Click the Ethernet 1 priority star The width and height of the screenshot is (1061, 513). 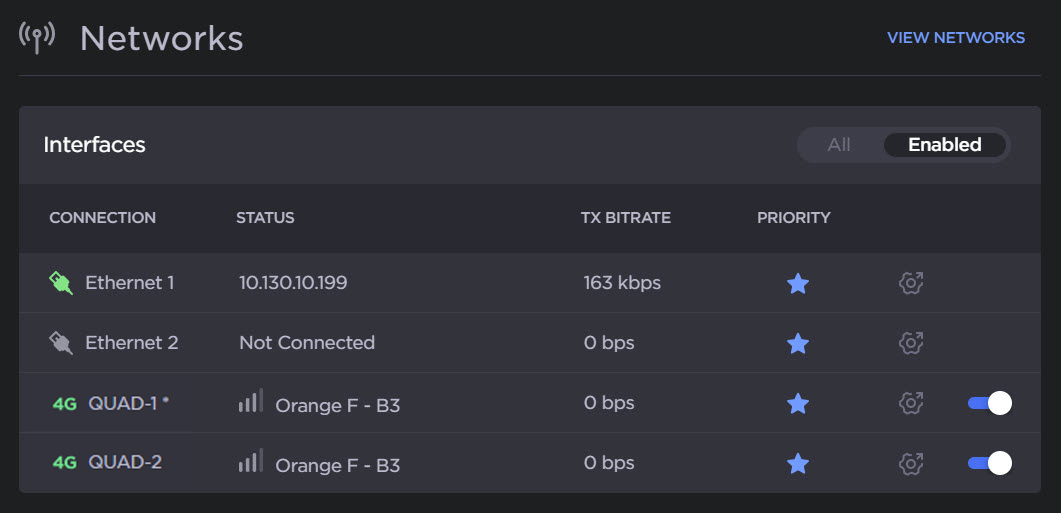(x=797, y=284)
